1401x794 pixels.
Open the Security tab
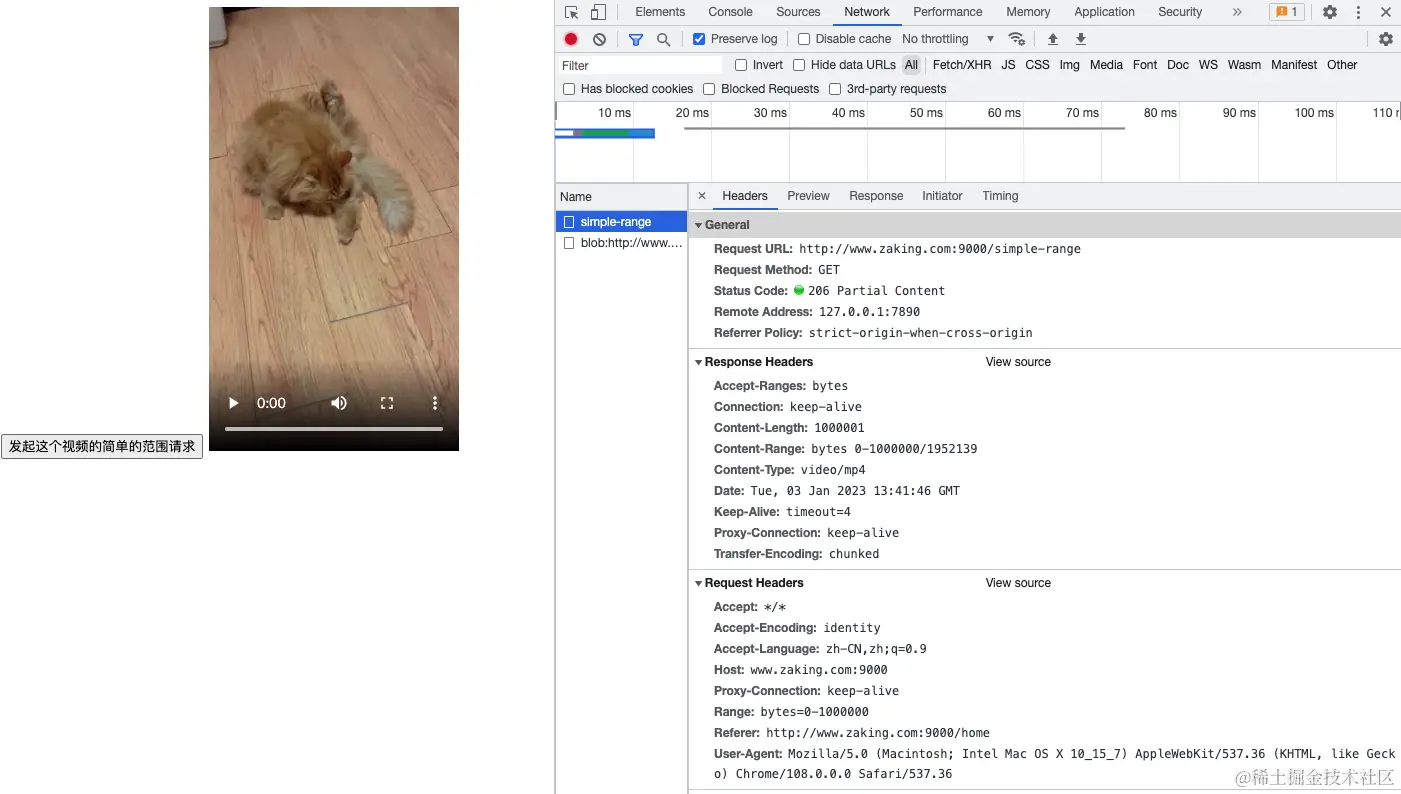(x=1180, y=12)
